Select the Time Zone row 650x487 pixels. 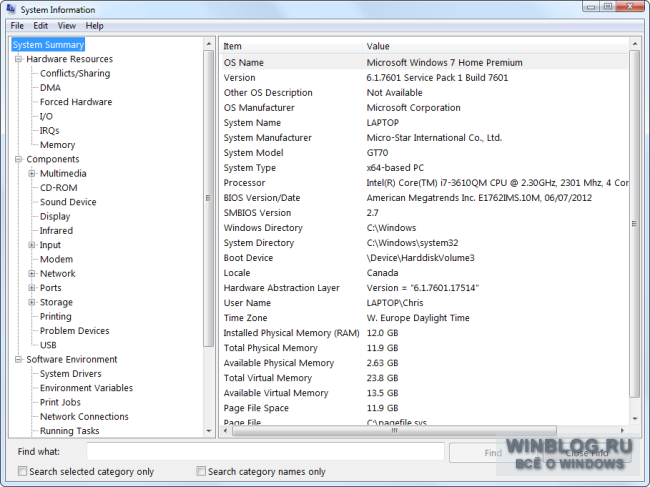click(424, 318)
